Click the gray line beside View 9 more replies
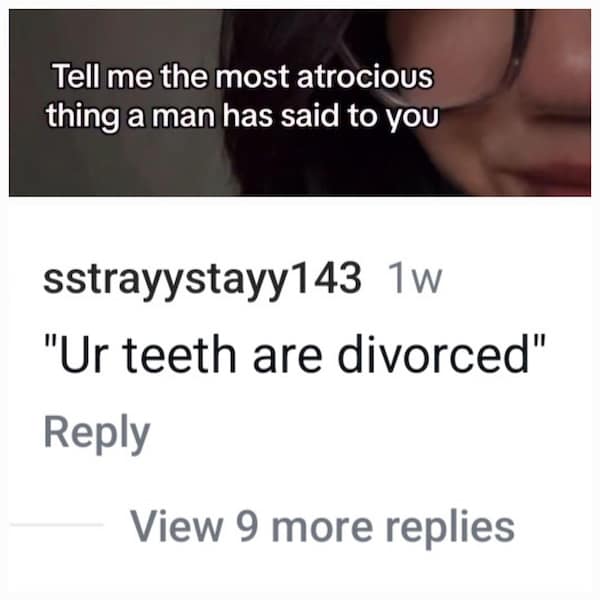Screen dimensions: 600x600 [57, 524]
